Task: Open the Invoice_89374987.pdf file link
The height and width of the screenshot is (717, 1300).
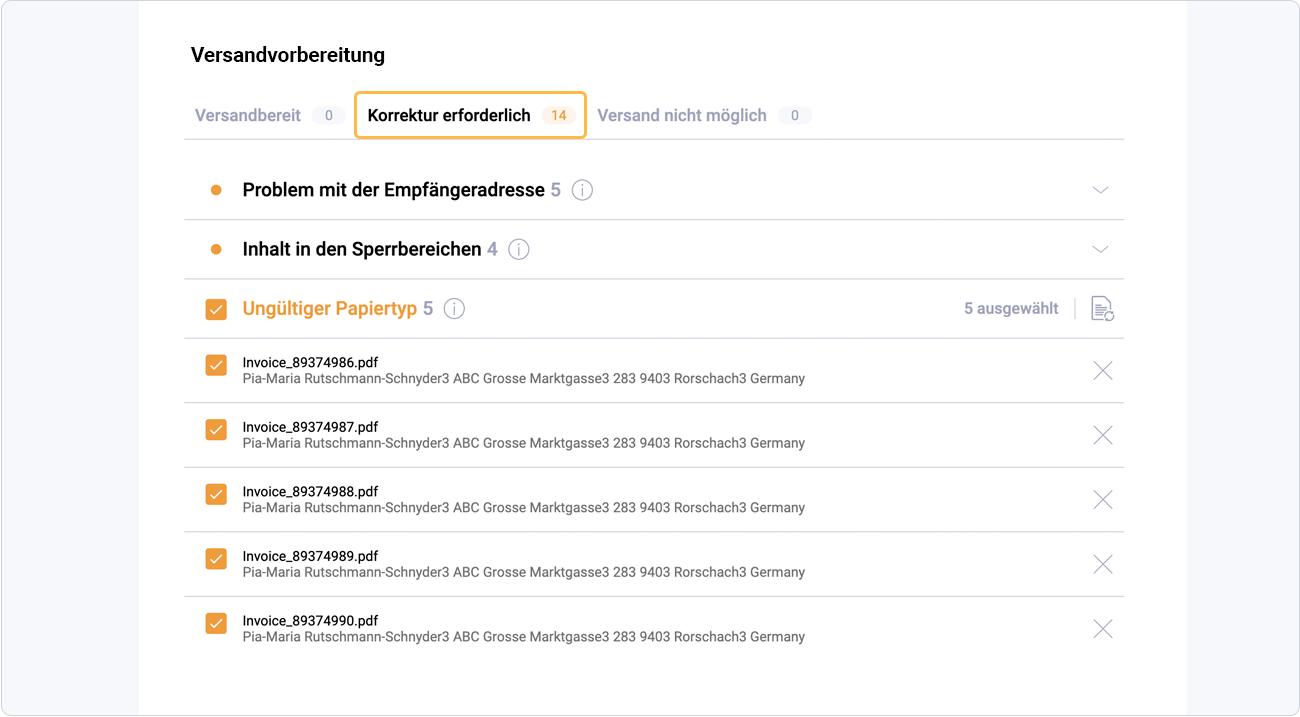Action: [x=310, y=427]
